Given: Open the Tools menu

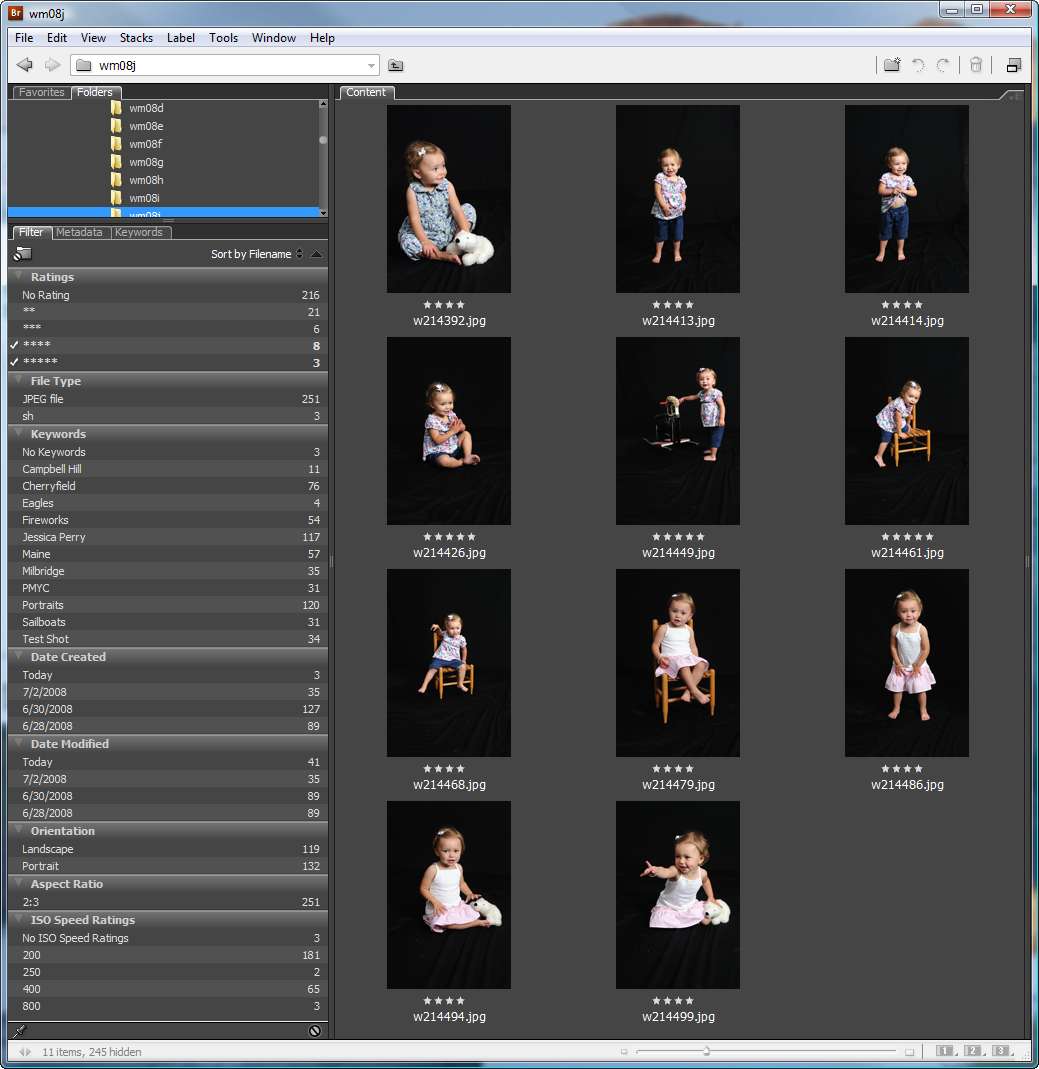Looking at the screenshot, I should 224,37.
